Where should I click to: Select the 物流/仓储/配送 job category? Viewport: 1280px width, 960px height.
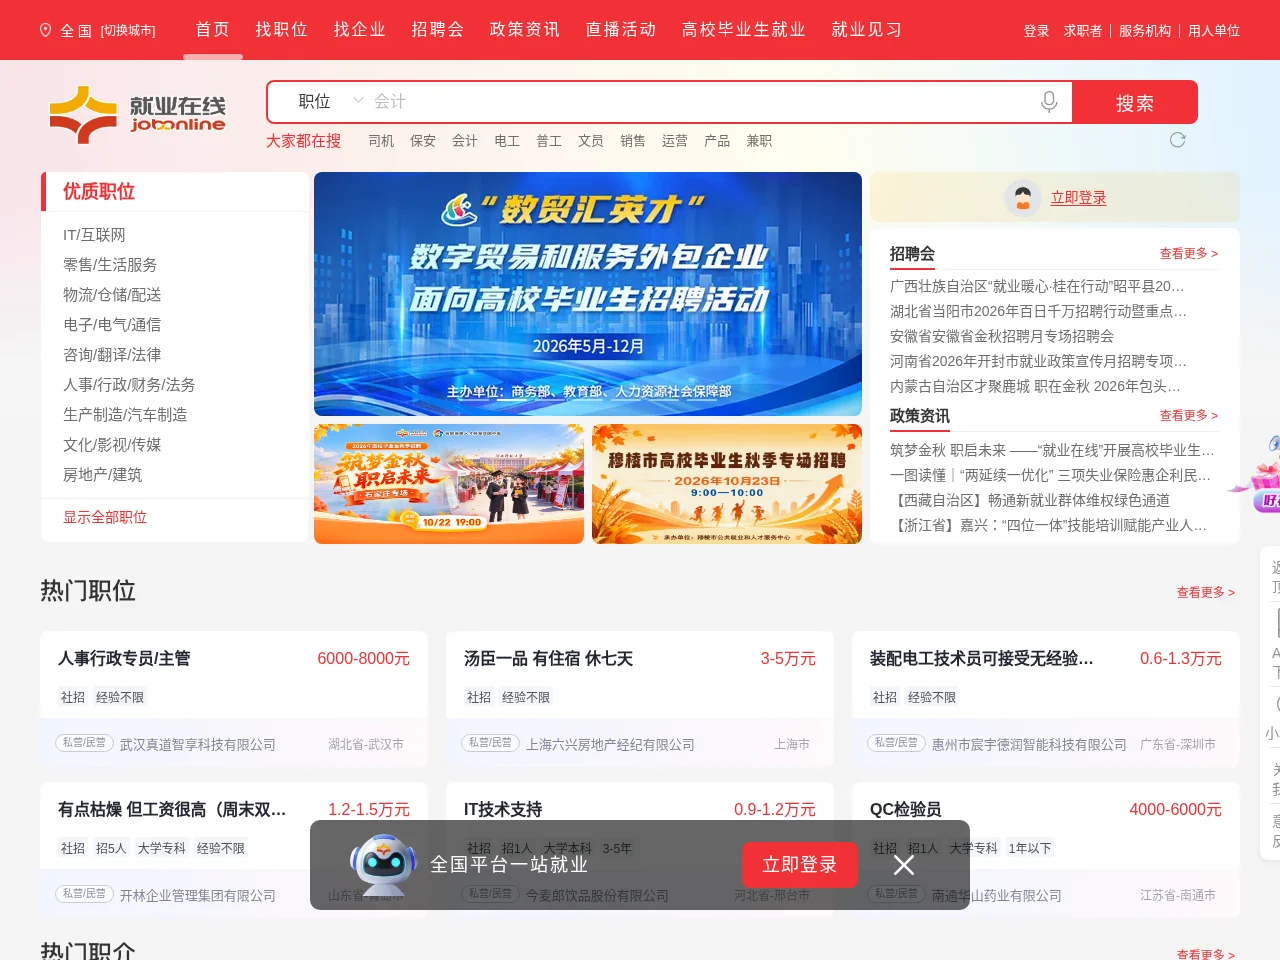112,295
